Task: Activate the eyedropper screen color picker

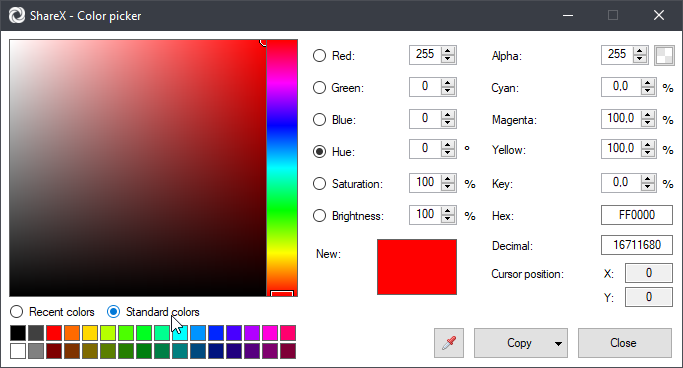Action: 449,343
